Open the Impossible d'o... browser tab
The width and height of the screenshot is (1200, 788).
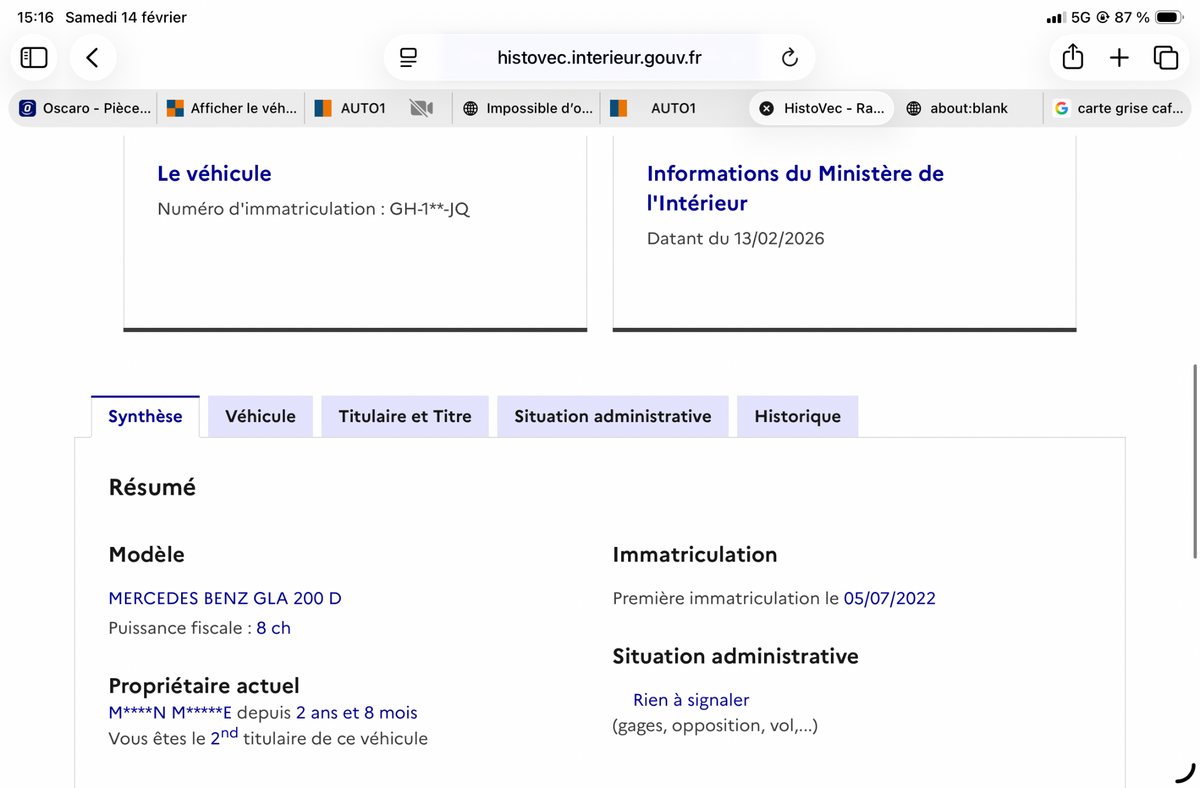coord(528,108)
